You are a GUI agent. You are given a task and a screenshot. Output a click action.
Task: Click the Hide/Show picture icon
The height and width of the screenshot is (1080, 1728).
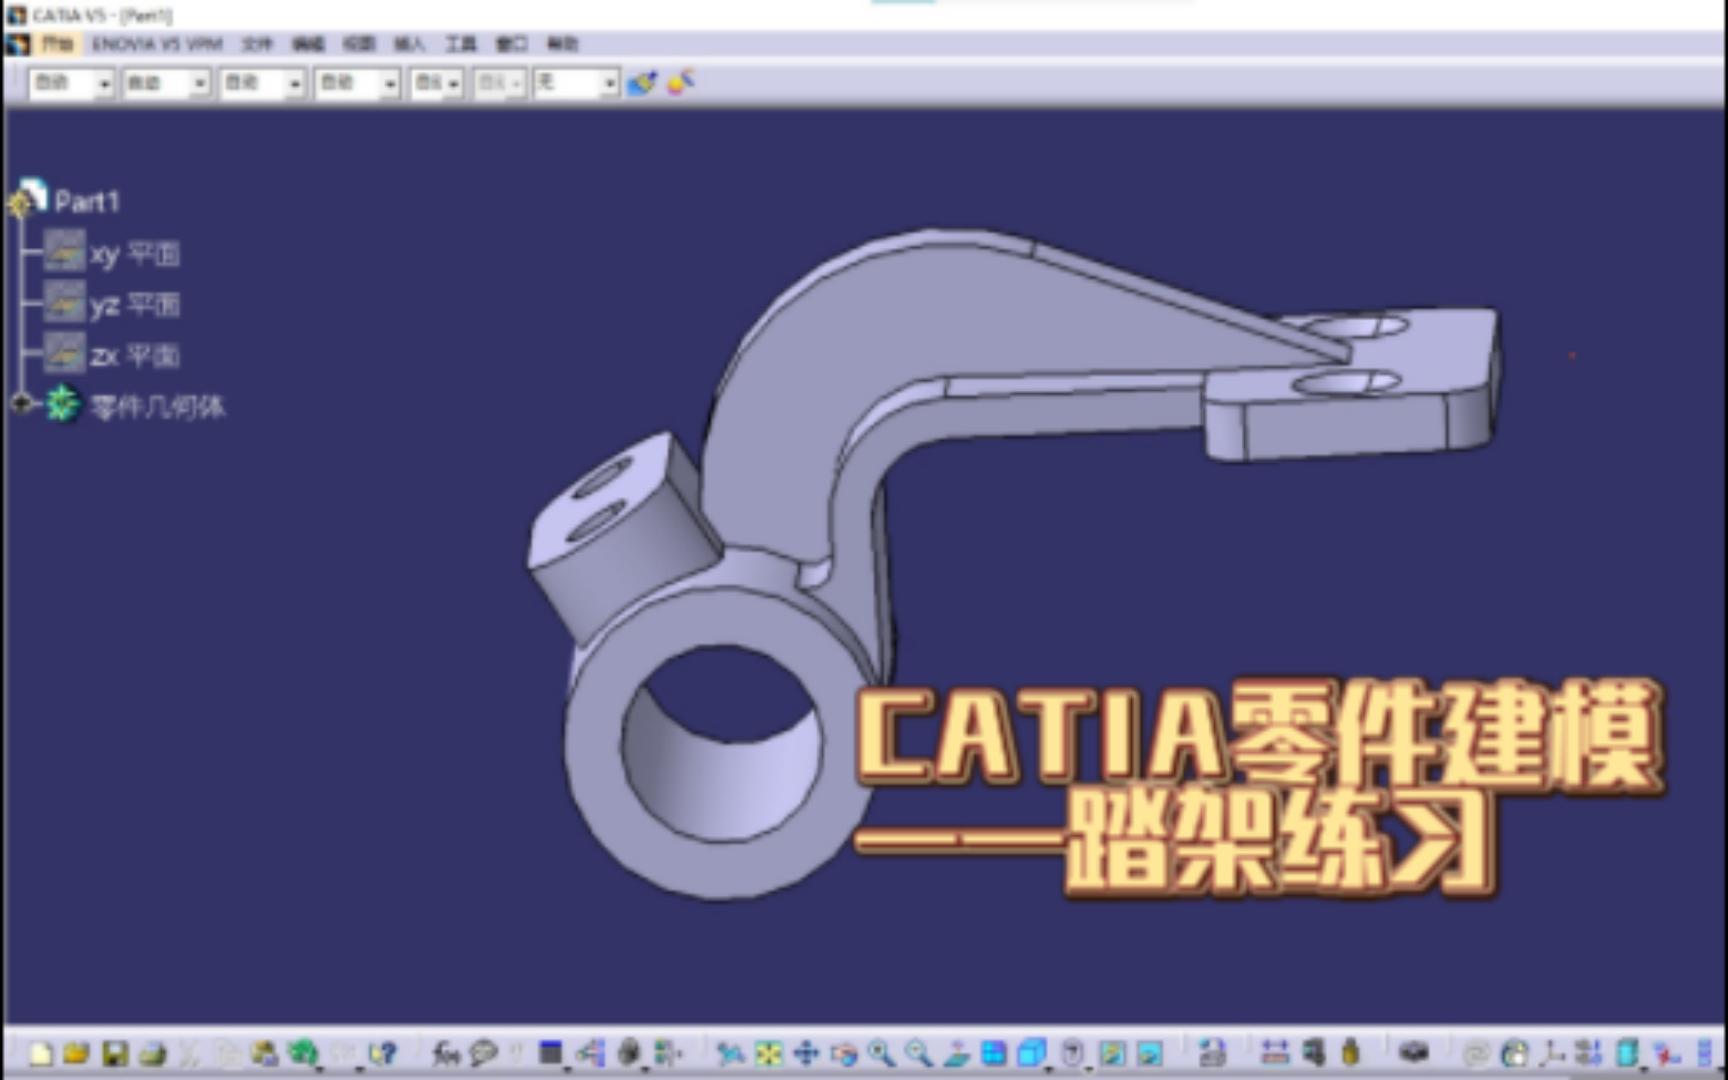coord(1112,1053)
